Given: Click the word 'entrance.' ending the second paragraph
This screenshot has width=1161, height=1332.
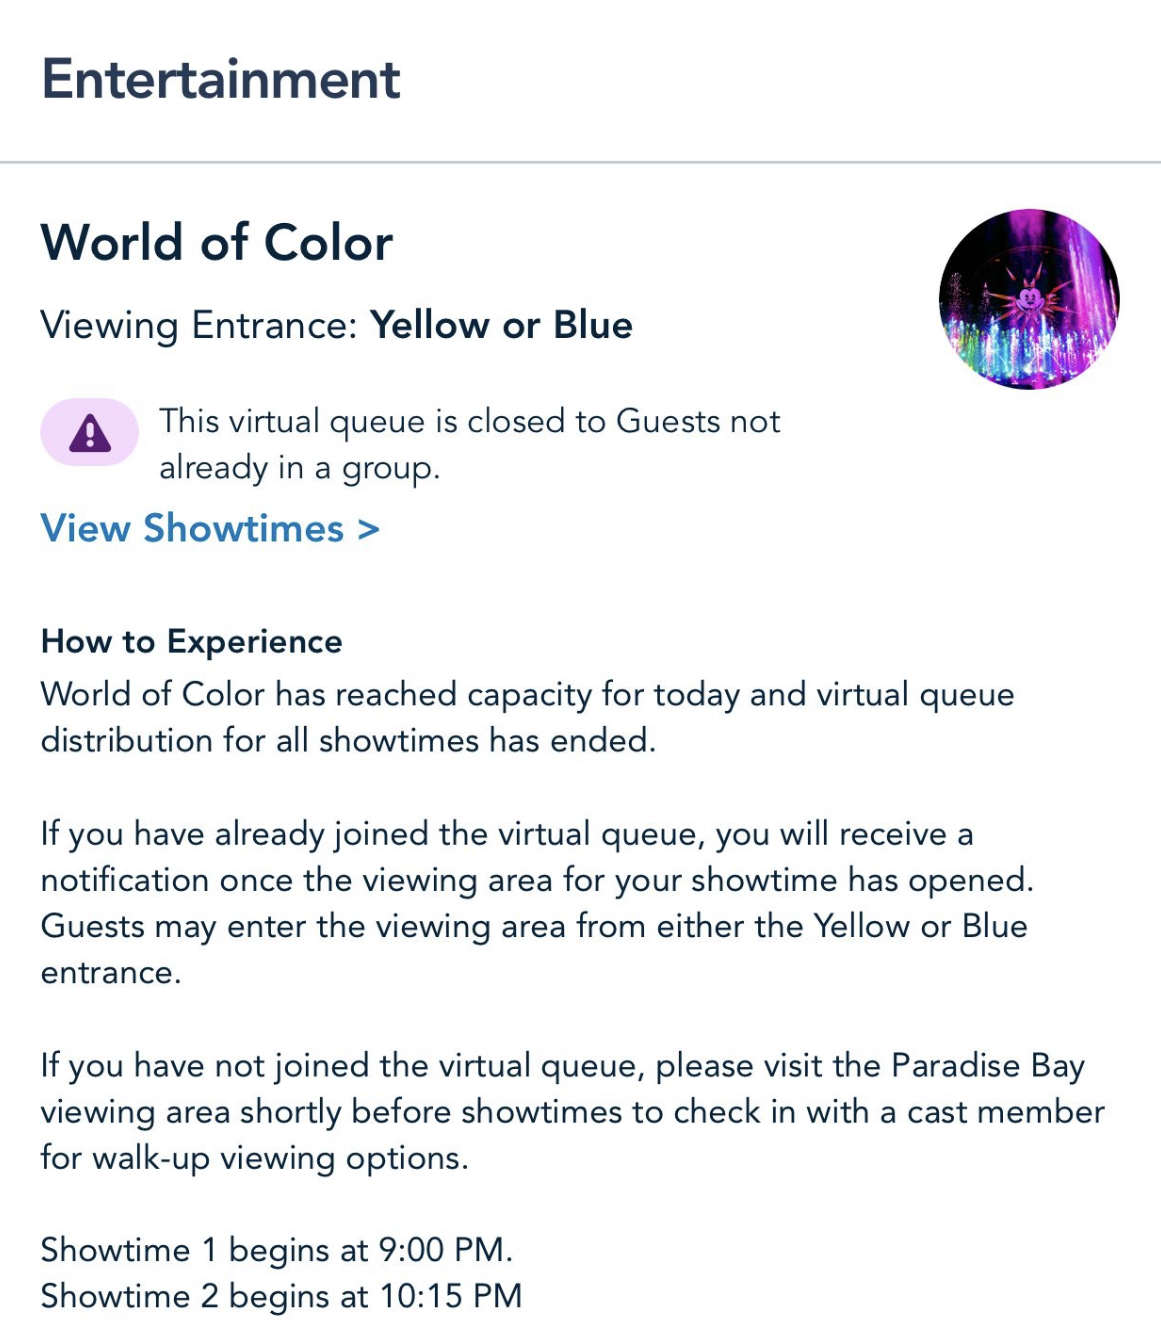Looking at the screenshot, I should point(111,973).
